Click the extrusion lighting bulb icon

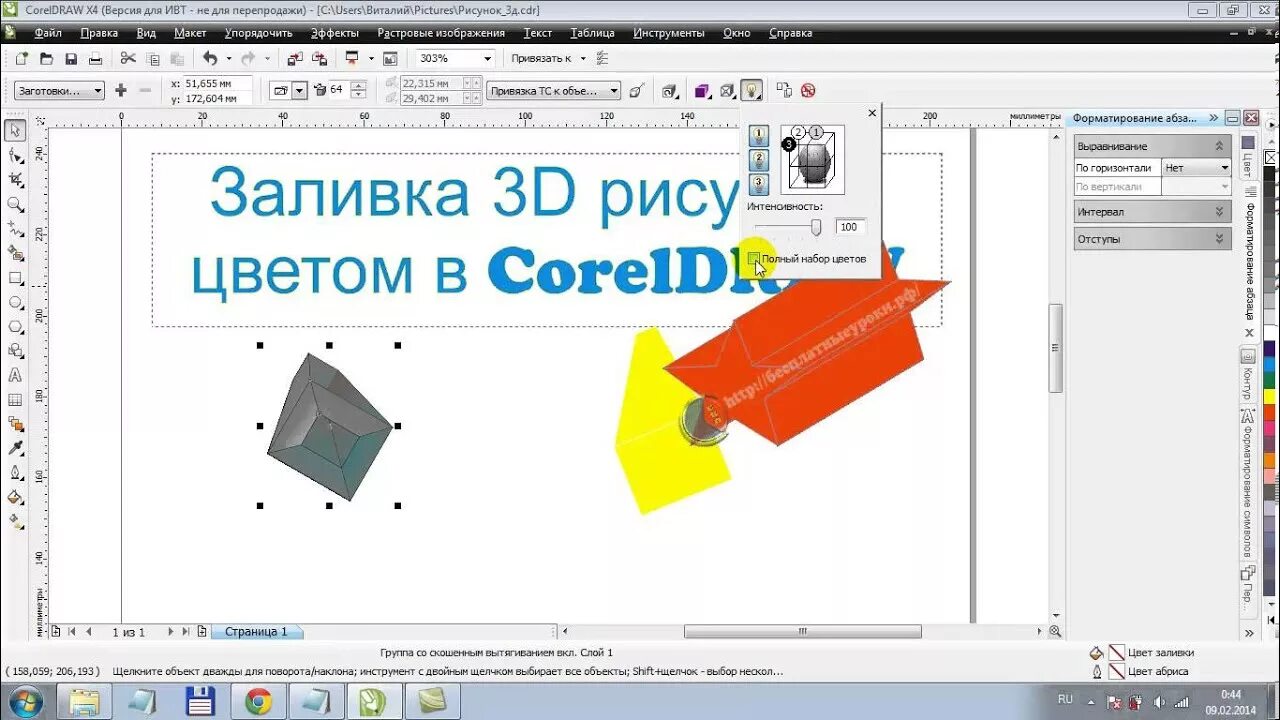coord(752,91)
